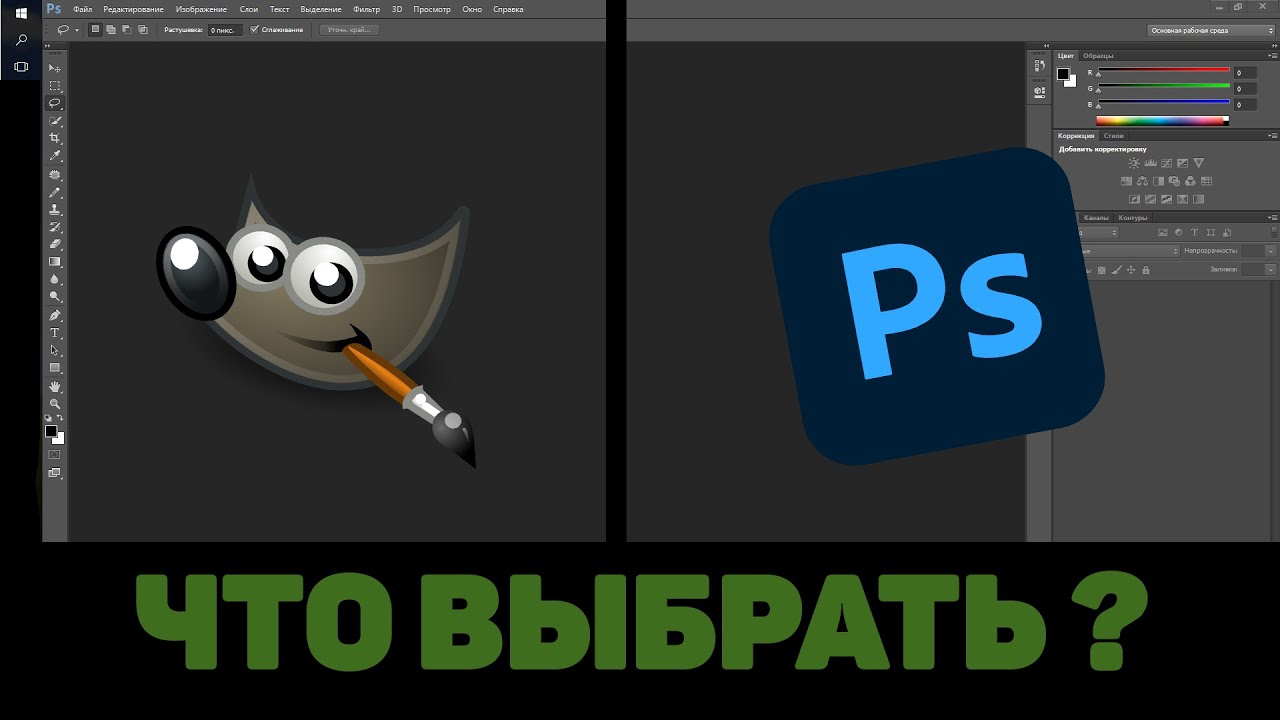
Task: Select the Clone Stamp tool
Action: coord(55,210)
